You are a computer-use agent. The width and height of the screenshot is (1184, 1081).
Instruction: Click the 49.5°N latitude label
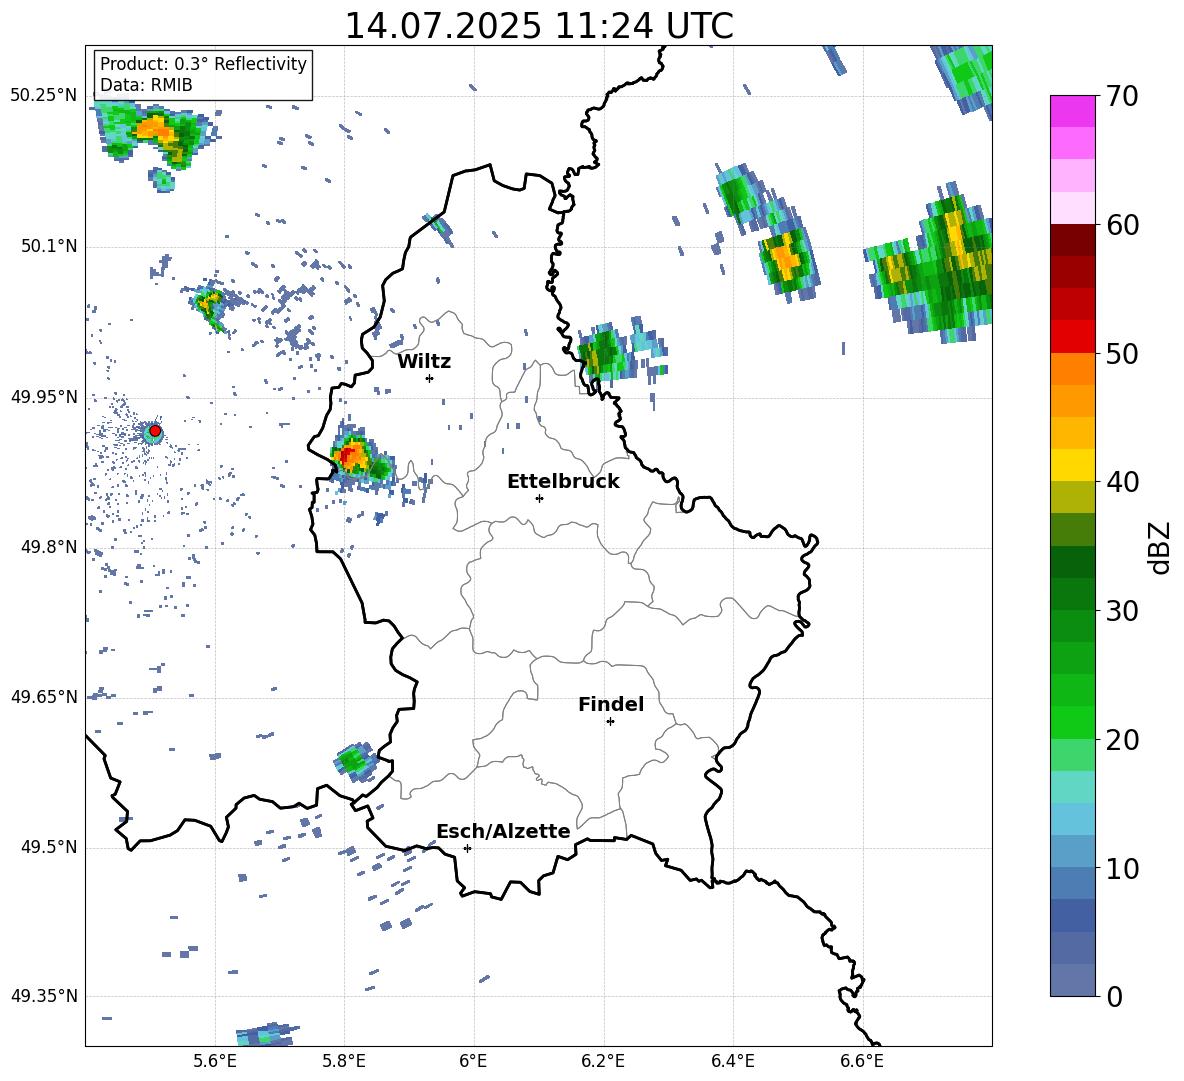coord(49,847)
